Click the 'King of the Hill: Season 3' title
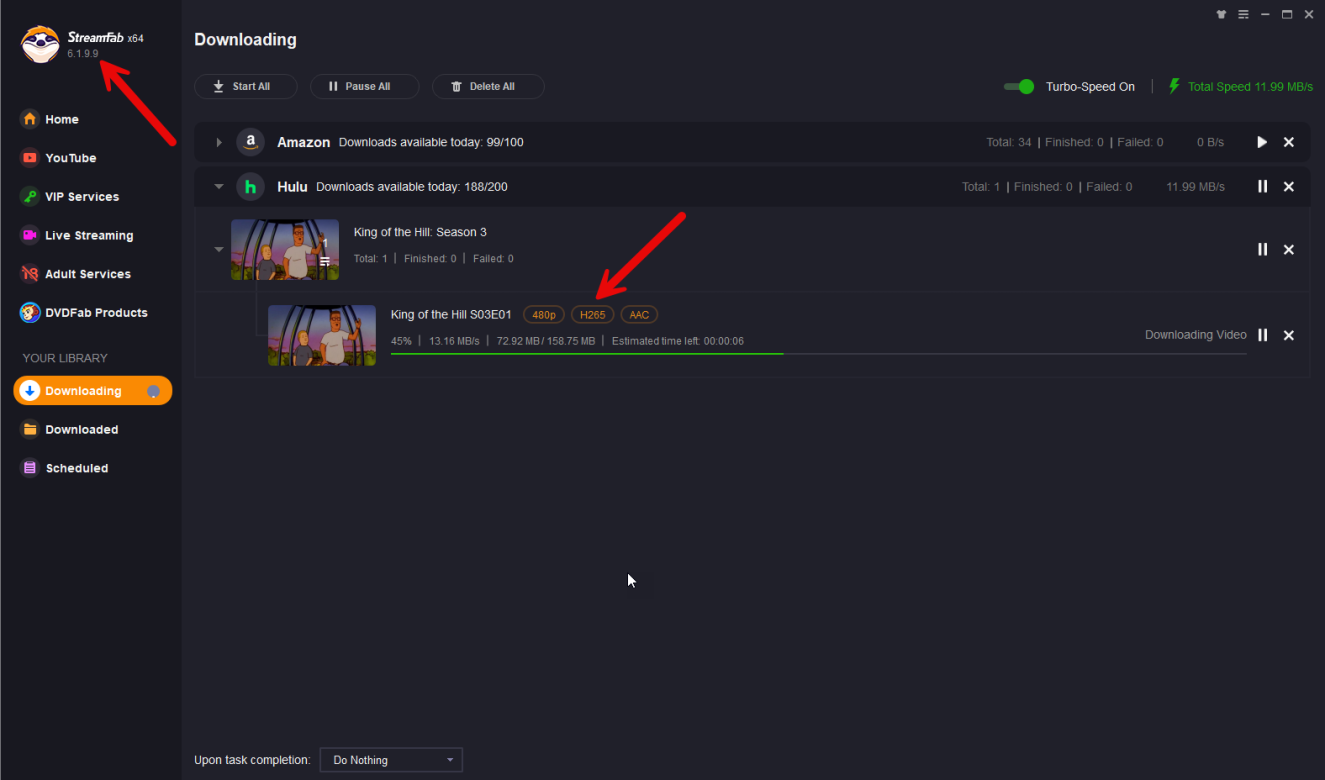Viewport: 1325px width, 780px height. (420, 233)
